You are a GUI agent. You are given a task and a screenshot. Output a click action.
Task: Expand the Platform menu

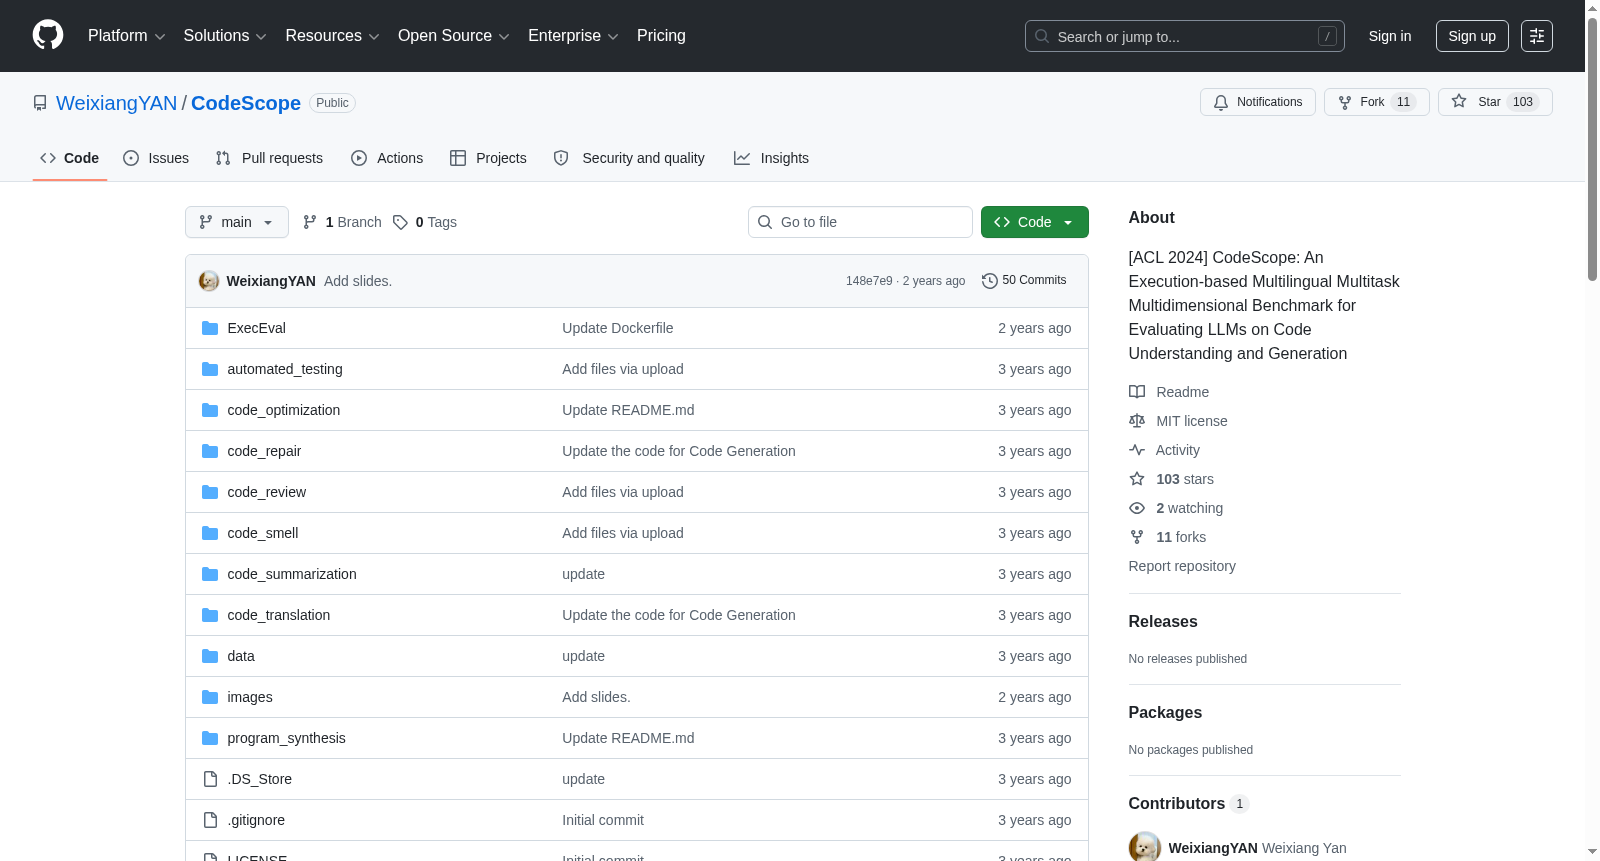(x=126, y=36)
